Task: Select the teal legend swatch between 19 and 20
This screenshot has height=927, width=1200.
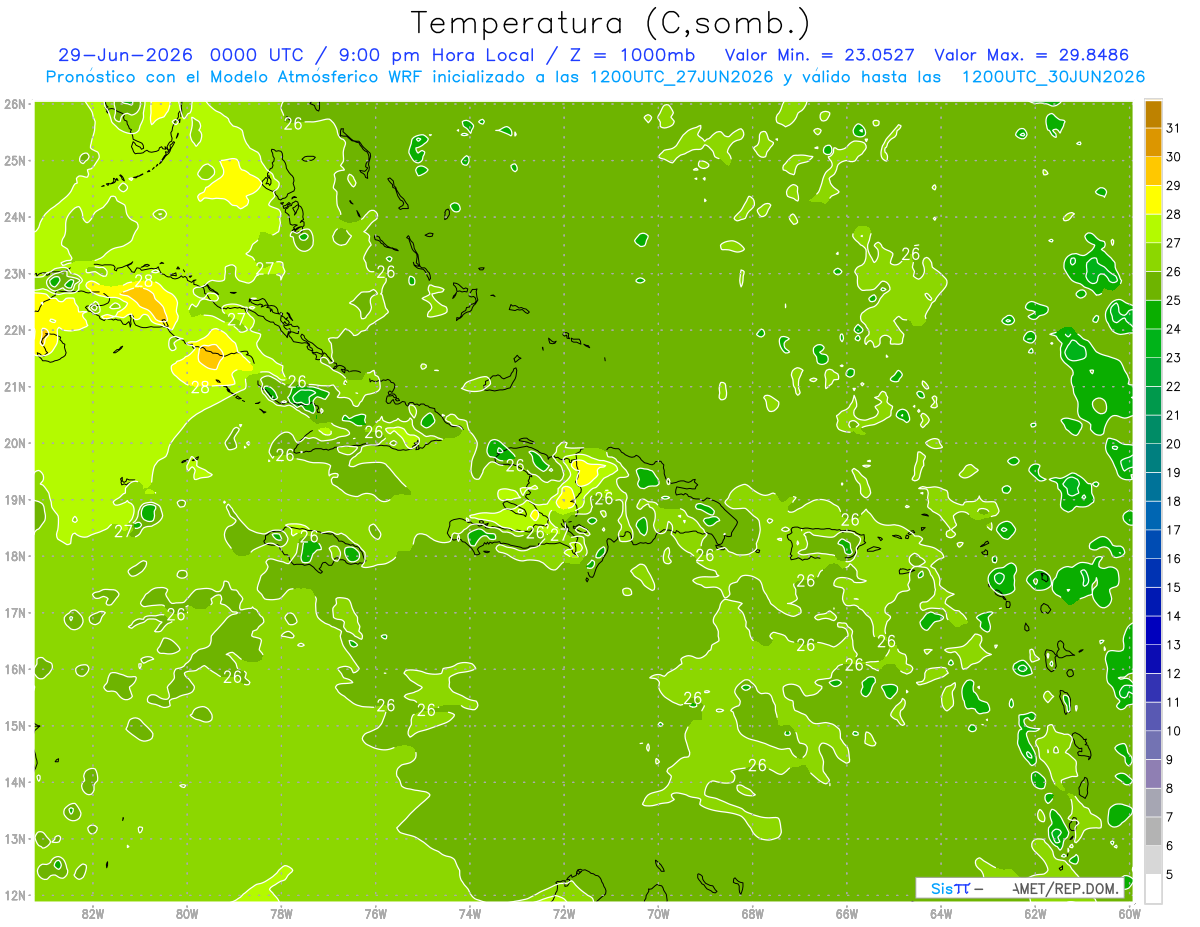Action: pyautogui.click(x=1154, y=458)
